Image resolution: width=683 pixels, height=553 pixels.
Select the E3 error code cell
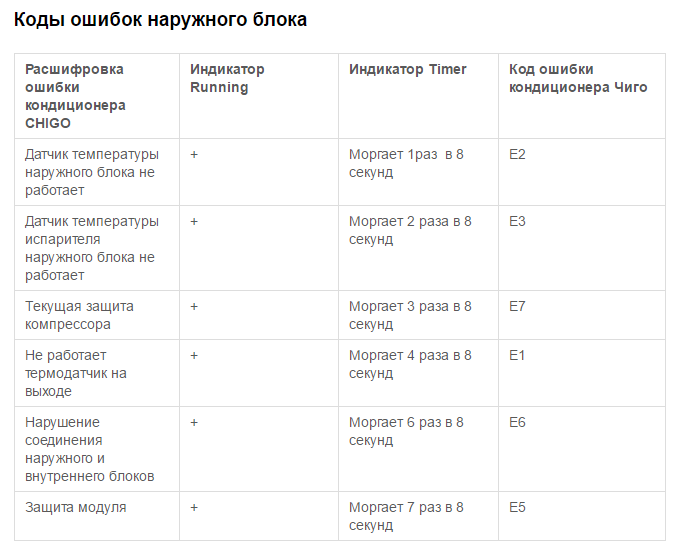(517, 221)
